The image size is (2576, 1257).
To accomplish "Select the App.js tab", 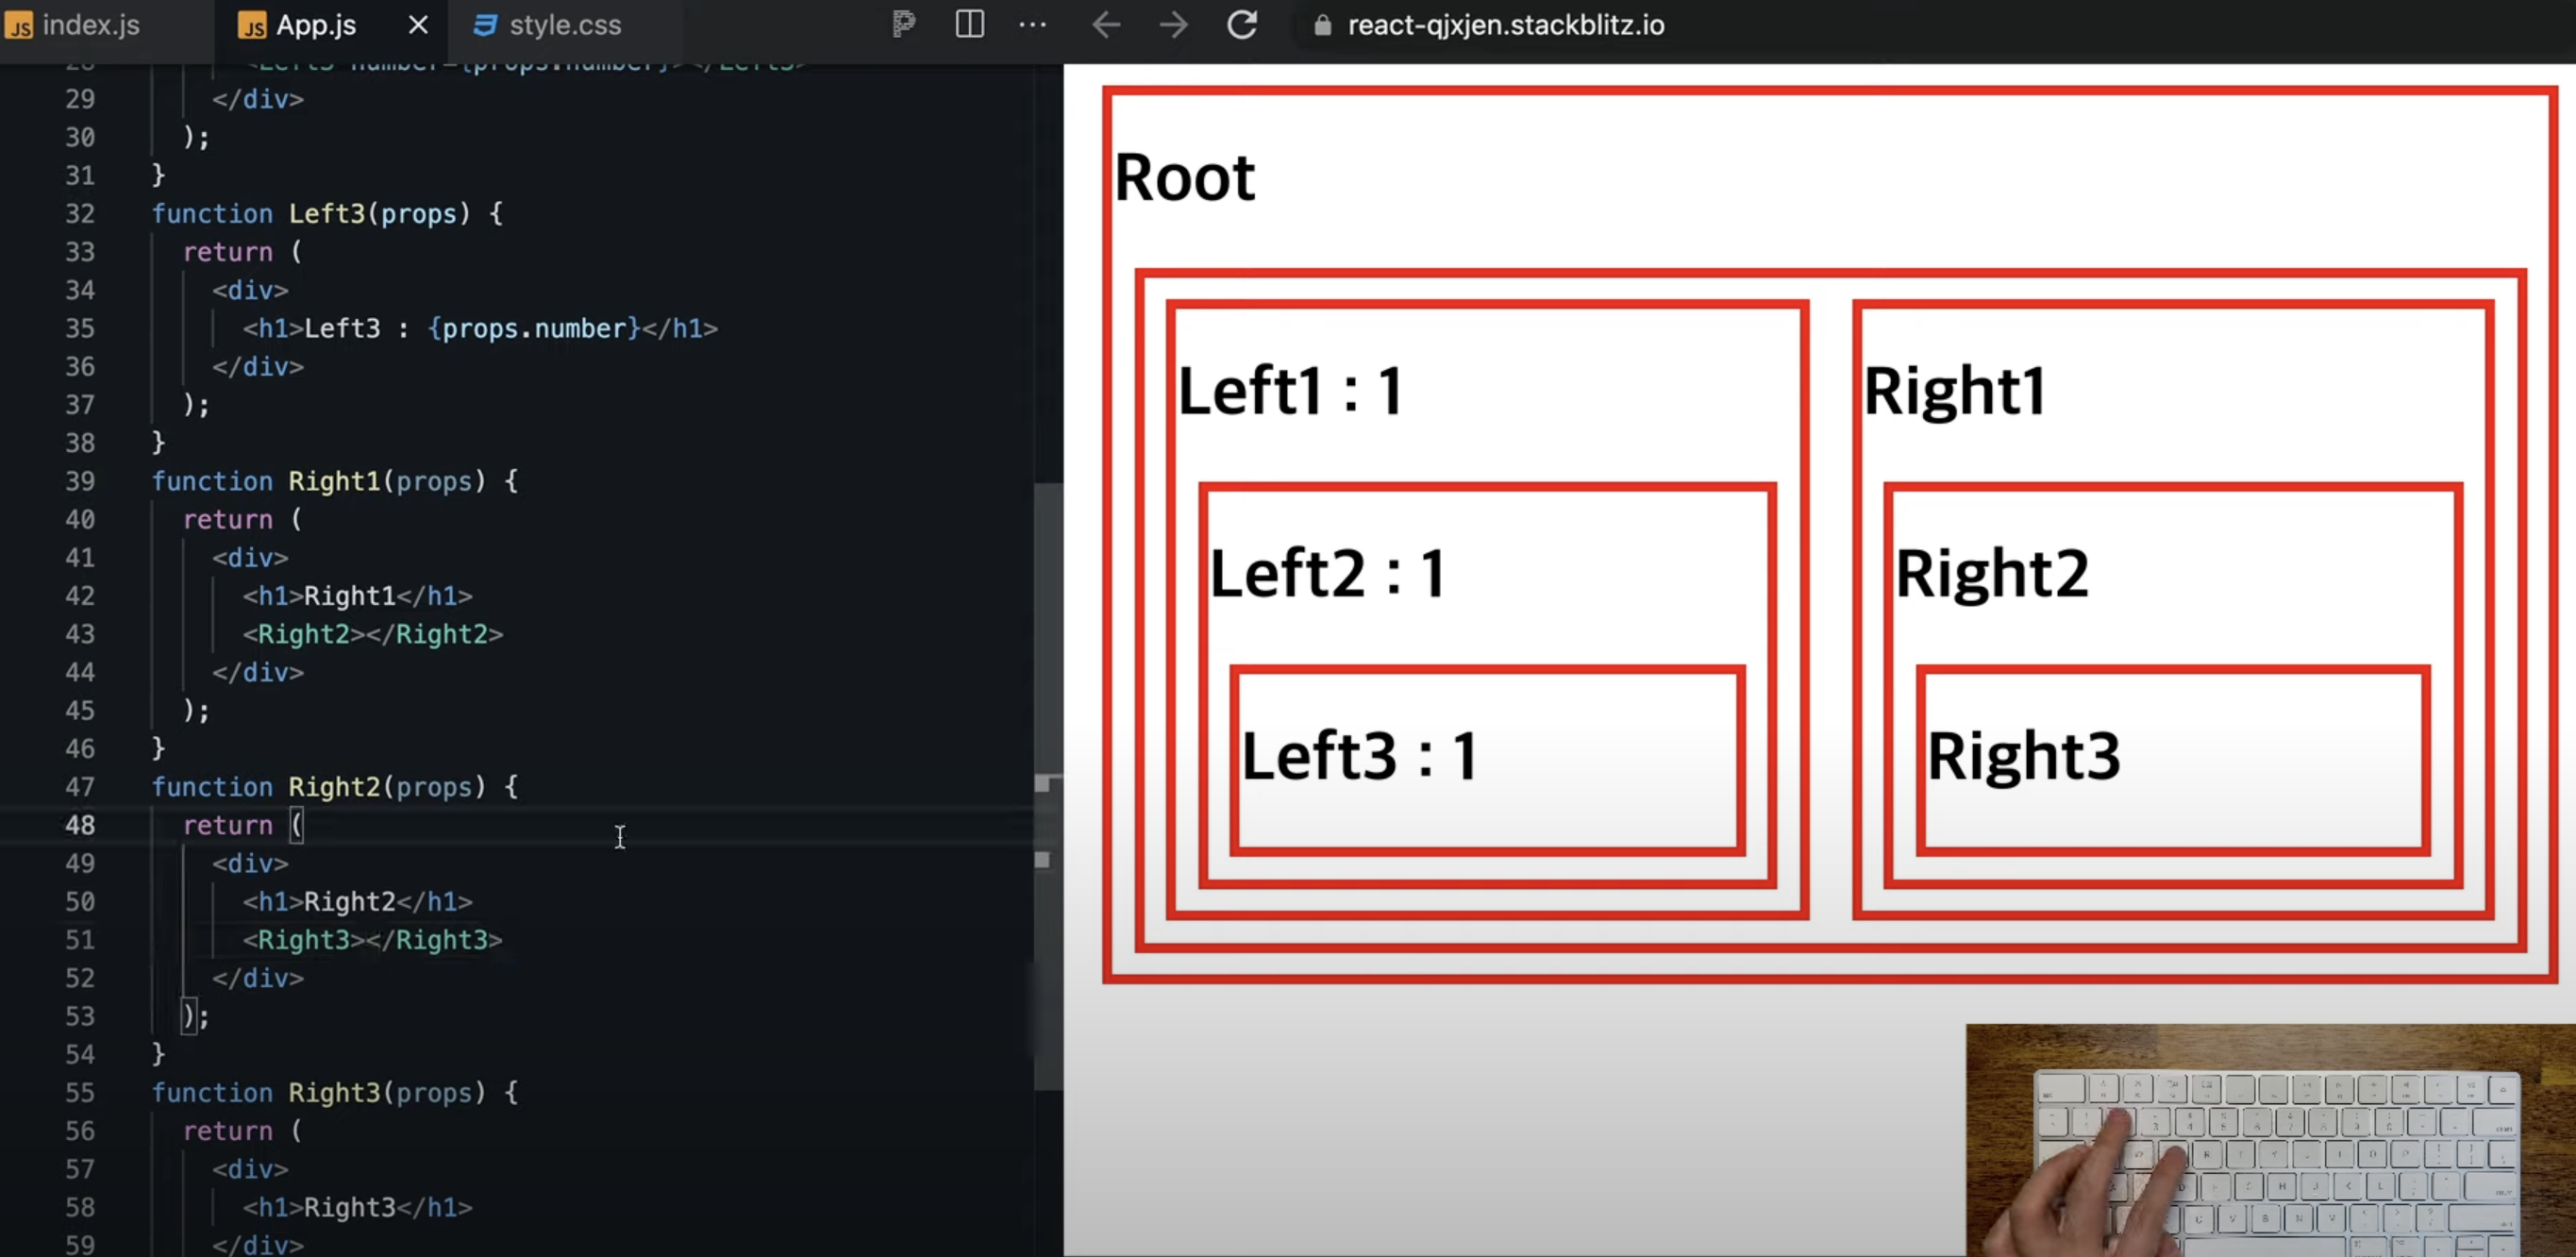I will pos(315,25).
